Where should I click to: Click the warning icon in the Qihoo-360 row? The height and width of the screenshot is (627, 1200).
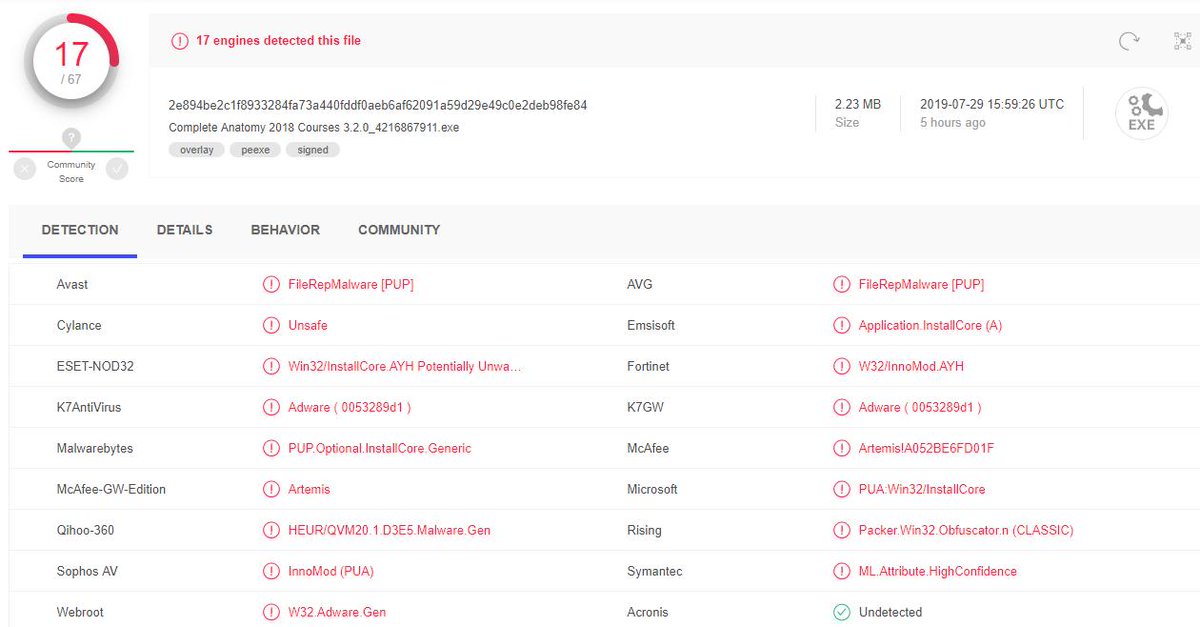(x=271, y=531)
